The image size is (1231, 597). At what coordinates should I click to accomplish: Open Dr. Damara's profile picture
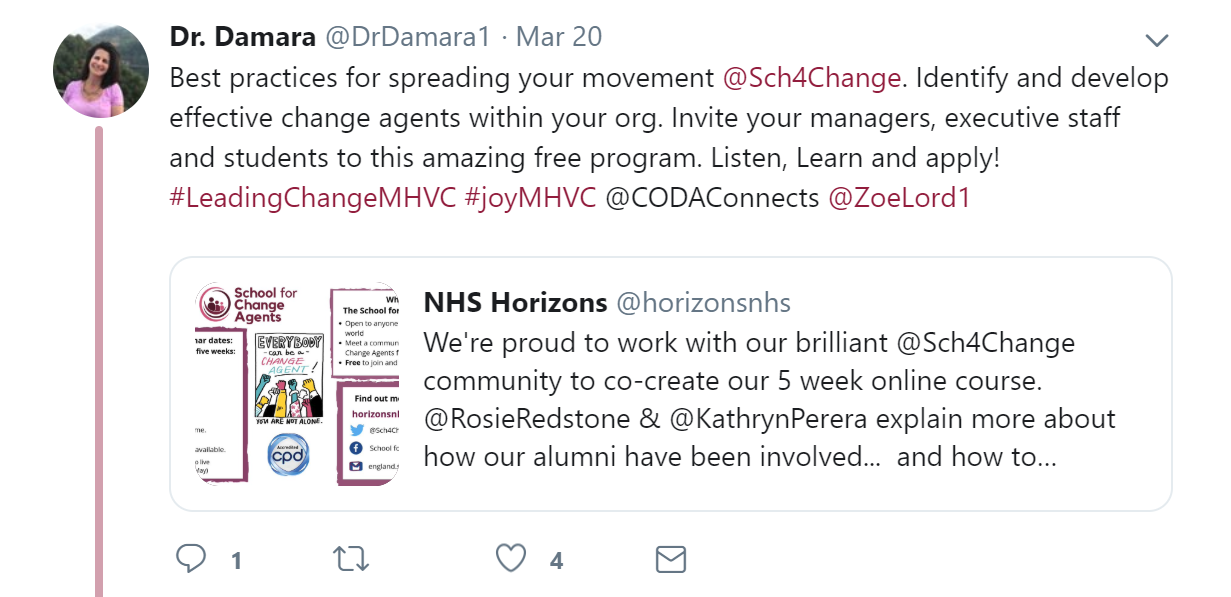click(100, 70)
